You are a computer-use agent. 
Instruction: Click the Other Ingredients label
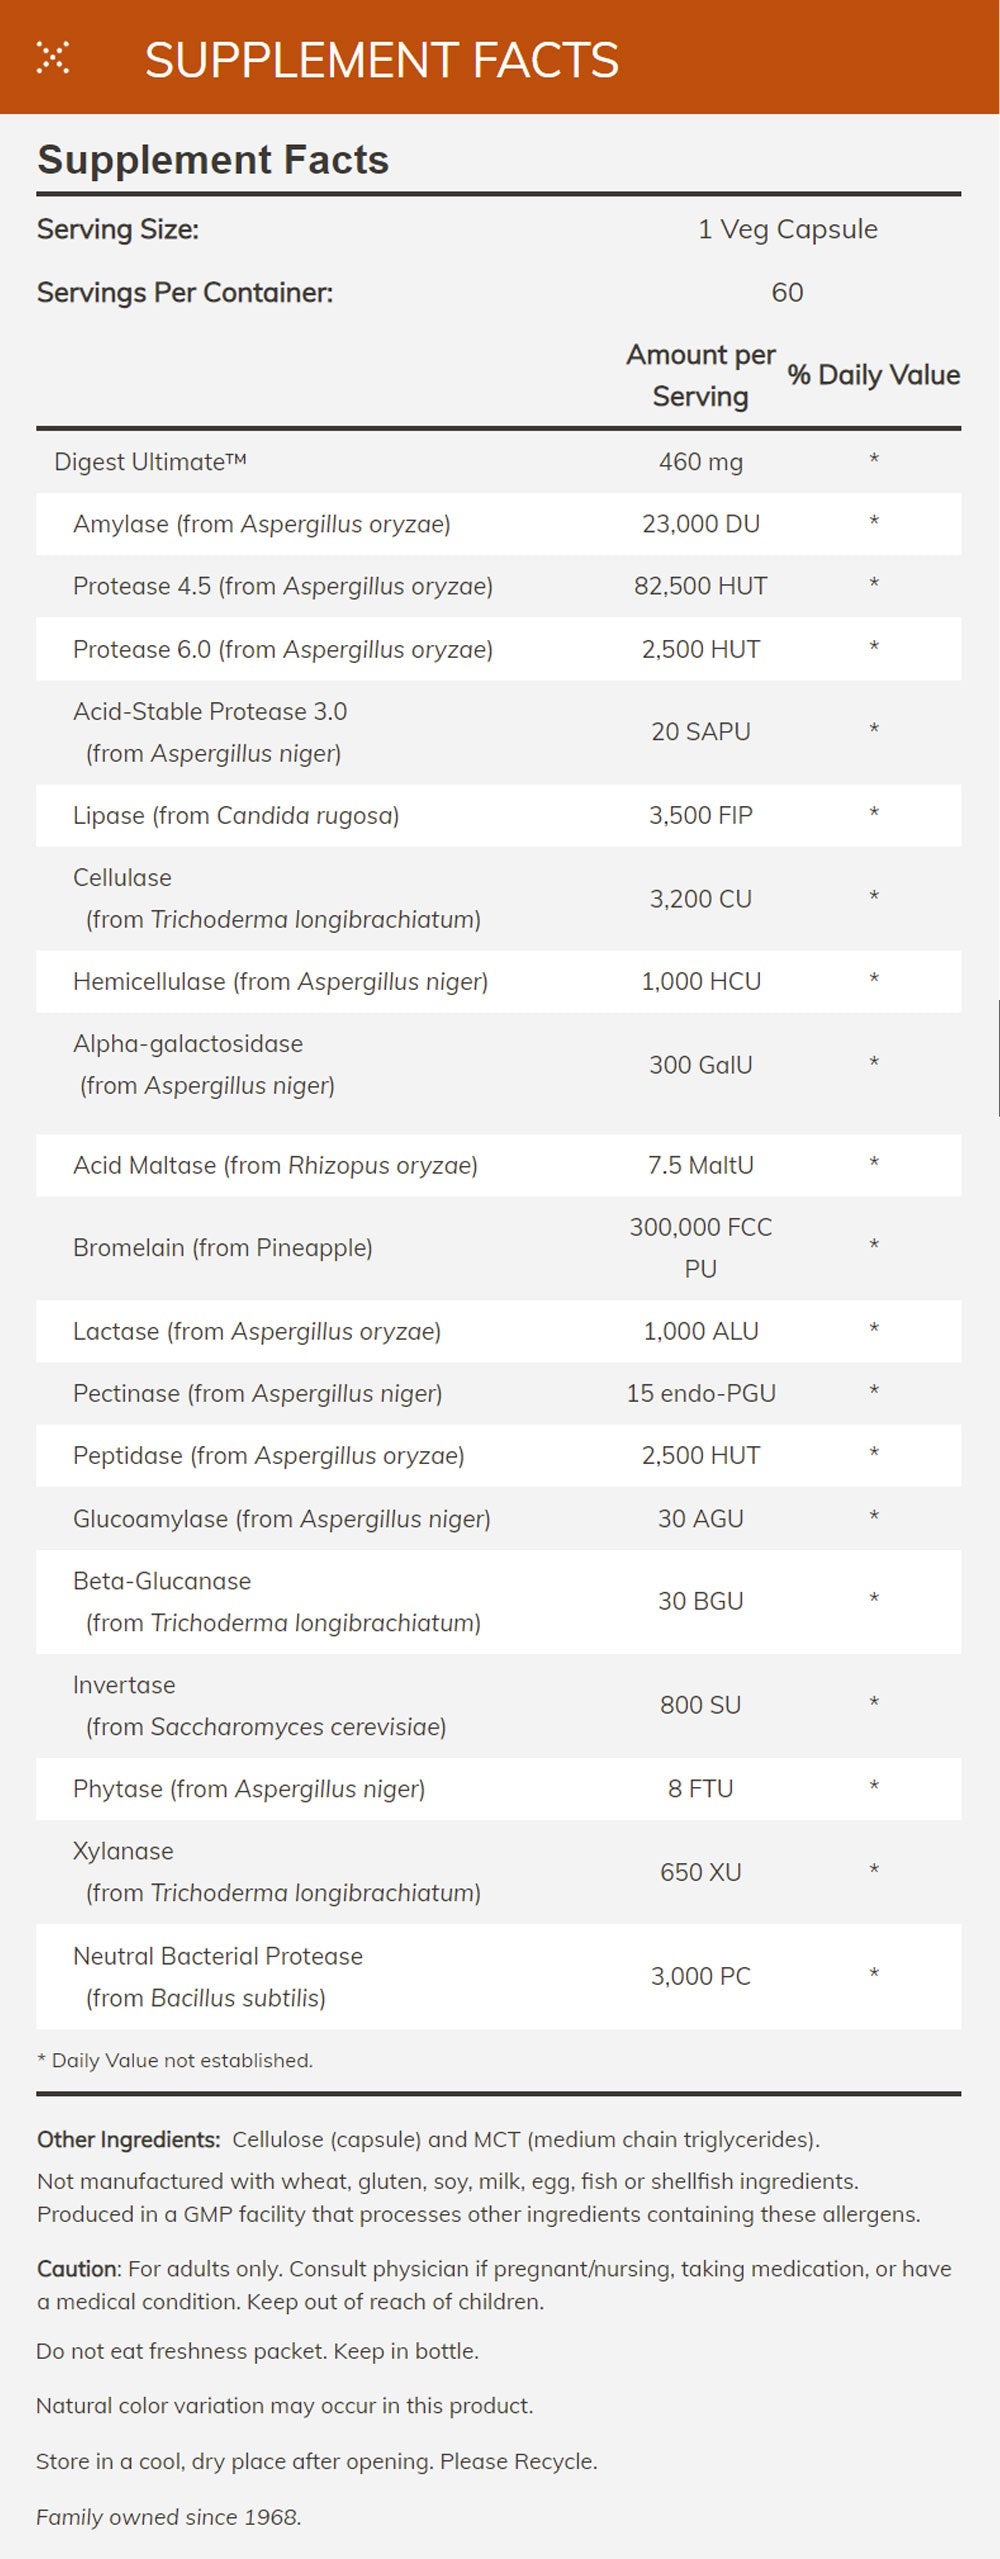(x=129, y=2139)
